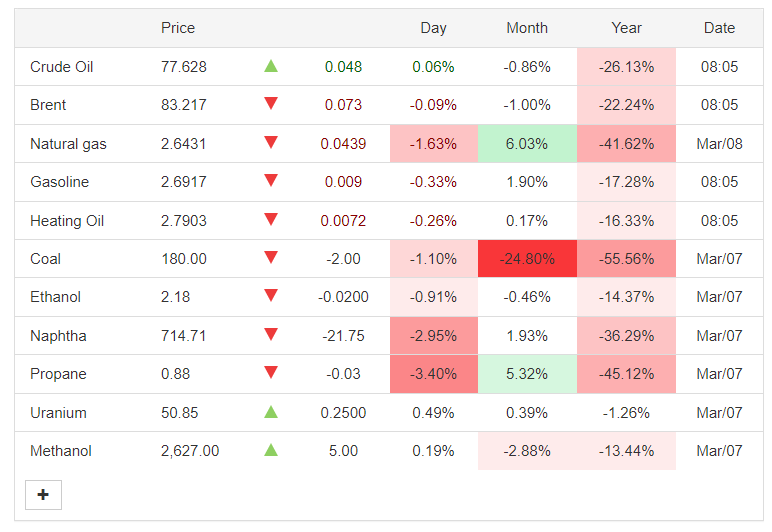Click Crude Oil year change -26.13%
772x532 pixels.
click(626, 66)
